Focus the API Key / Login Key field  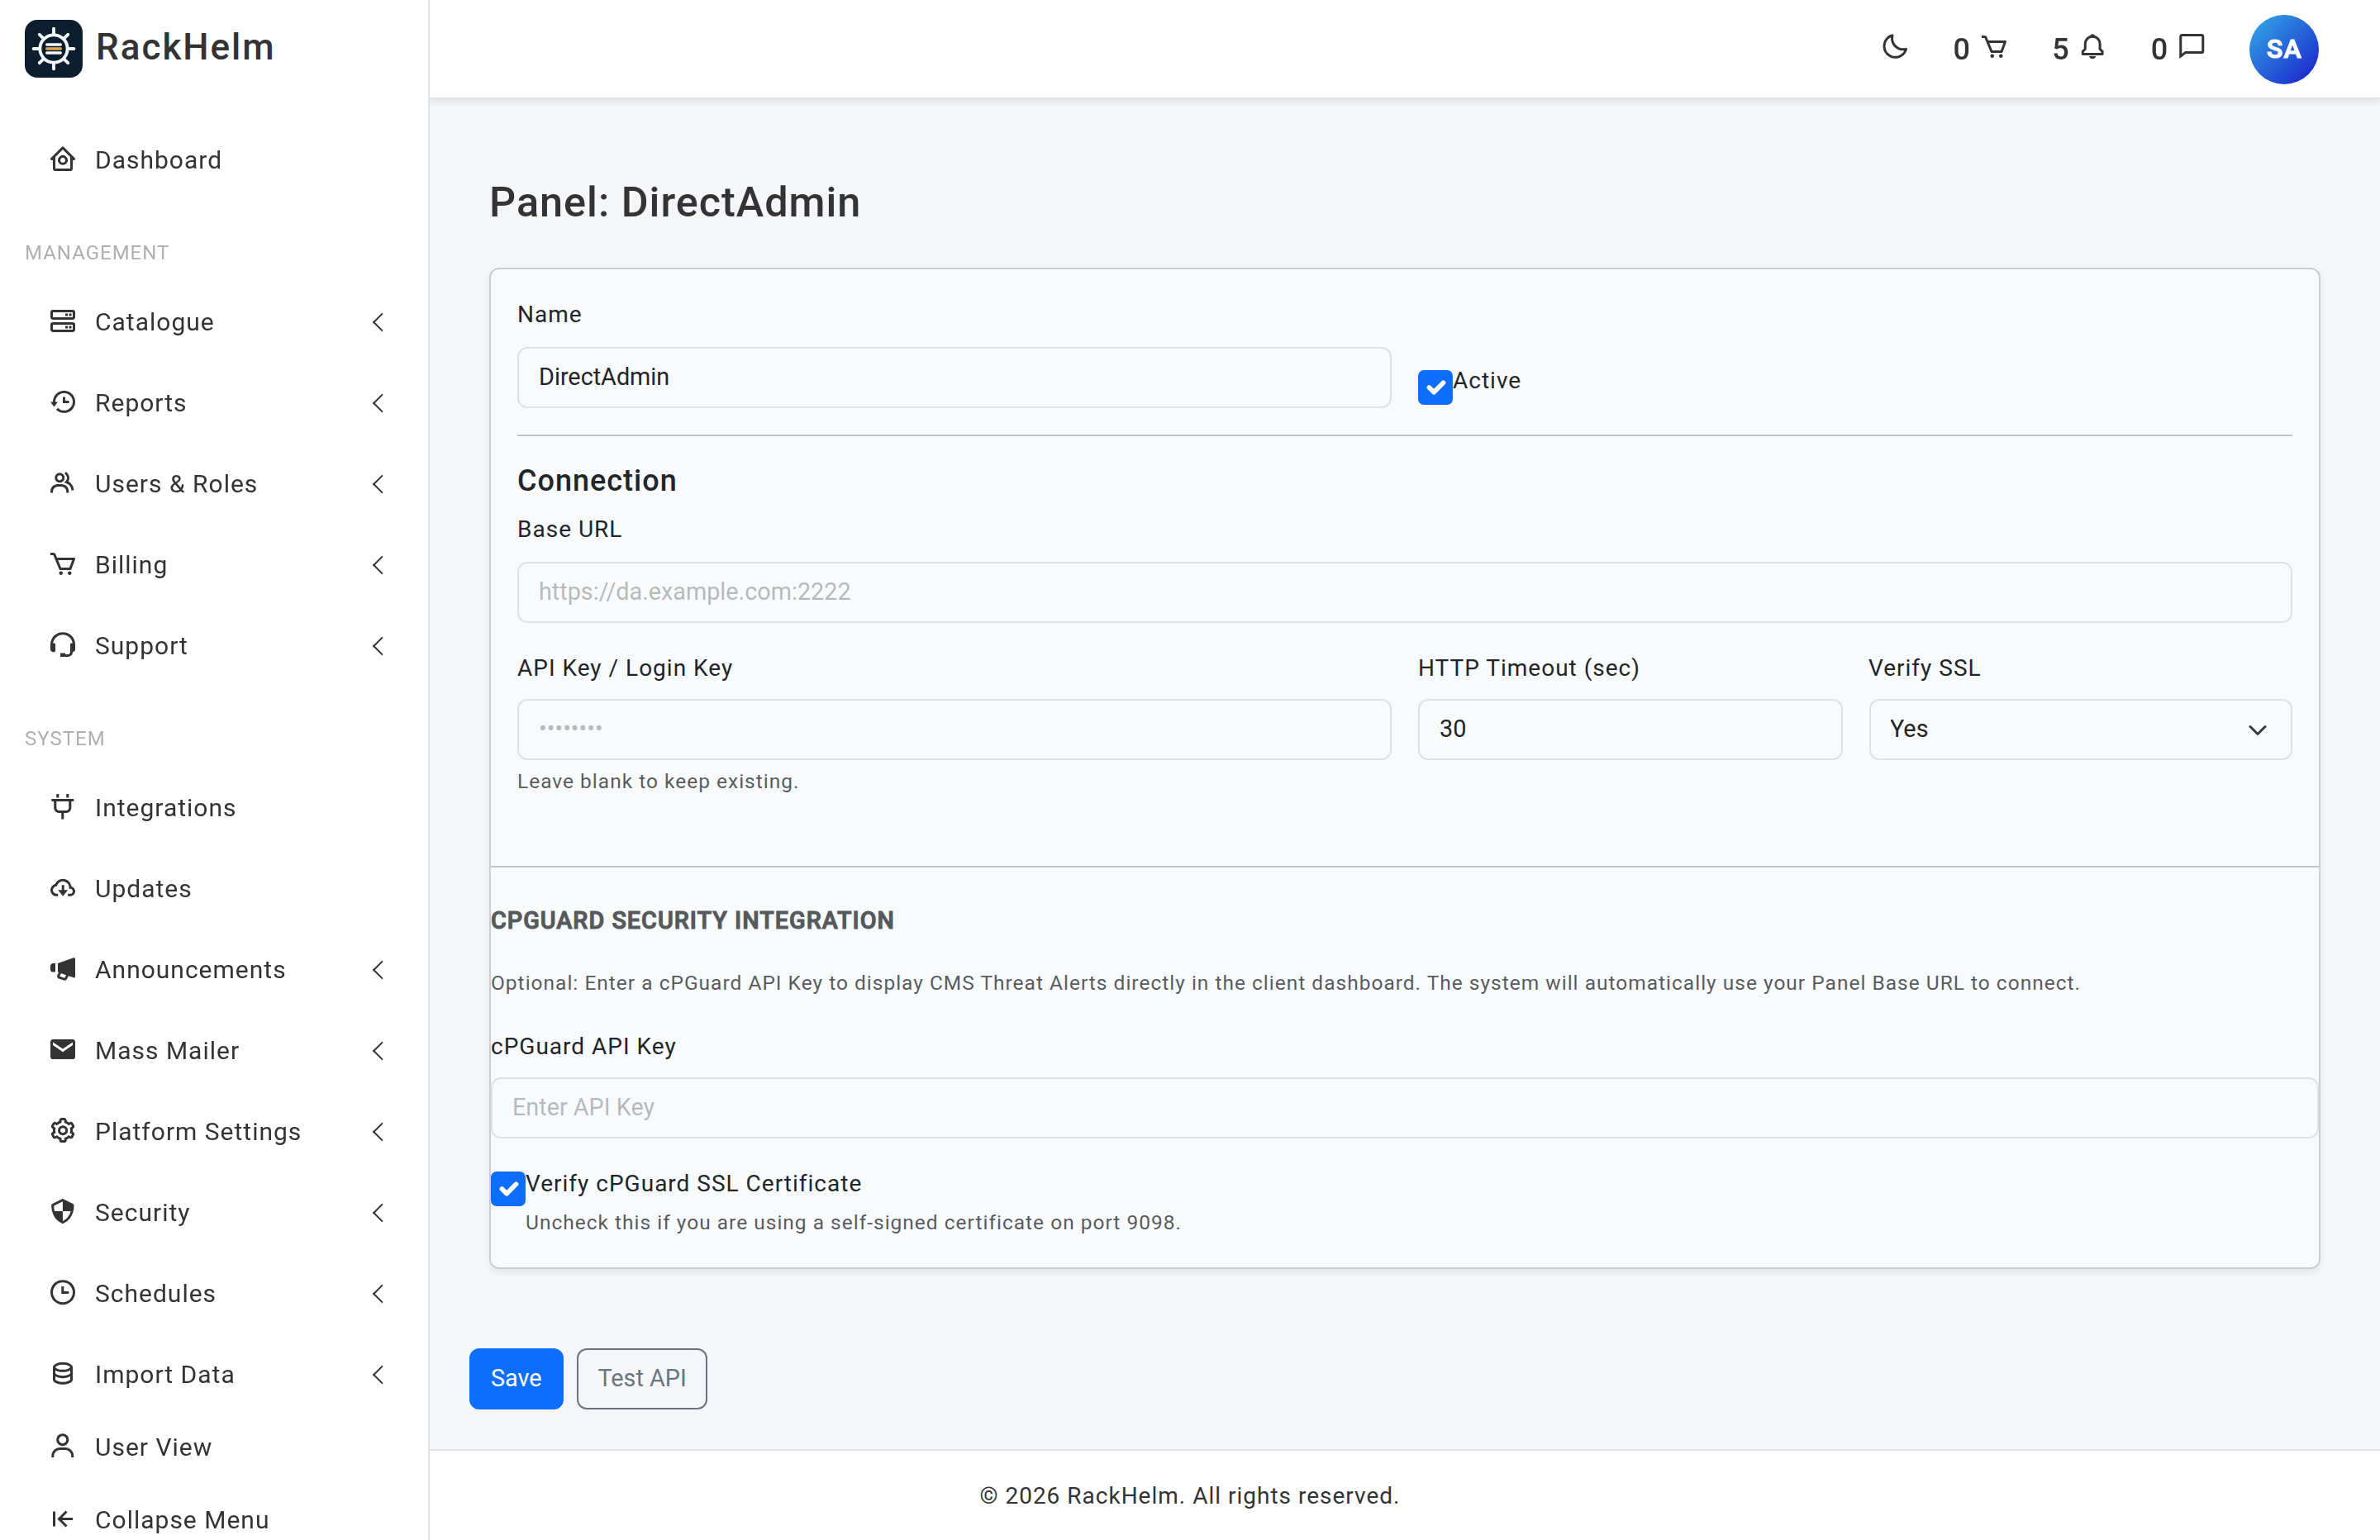953,729
